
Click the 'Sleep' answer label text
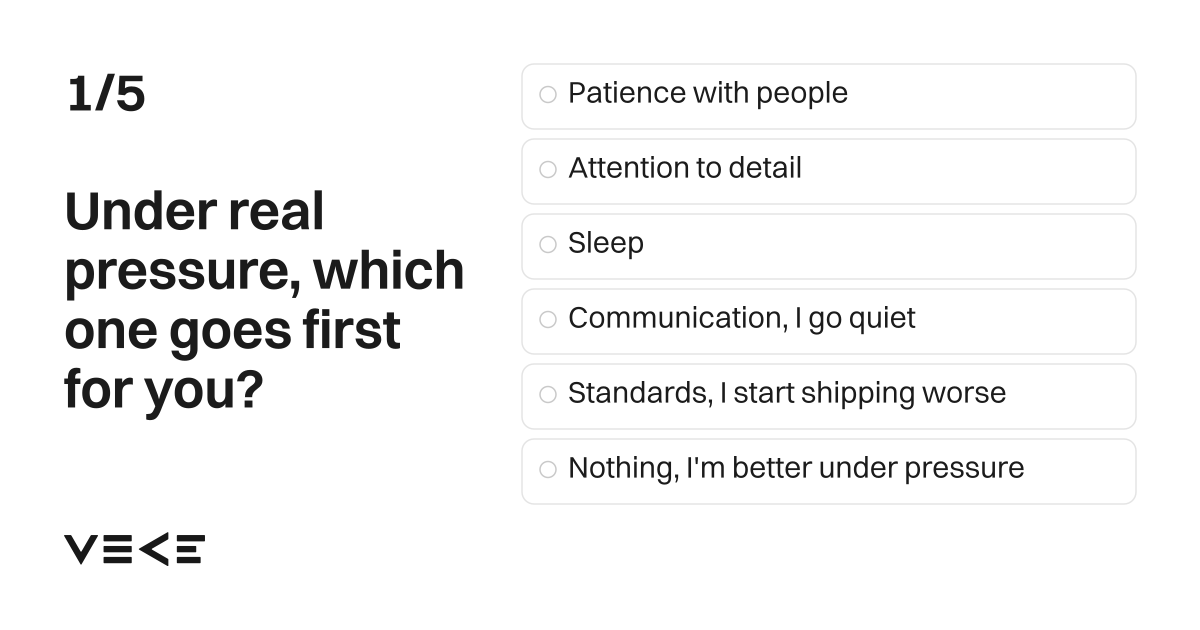(x=606, y=244)
